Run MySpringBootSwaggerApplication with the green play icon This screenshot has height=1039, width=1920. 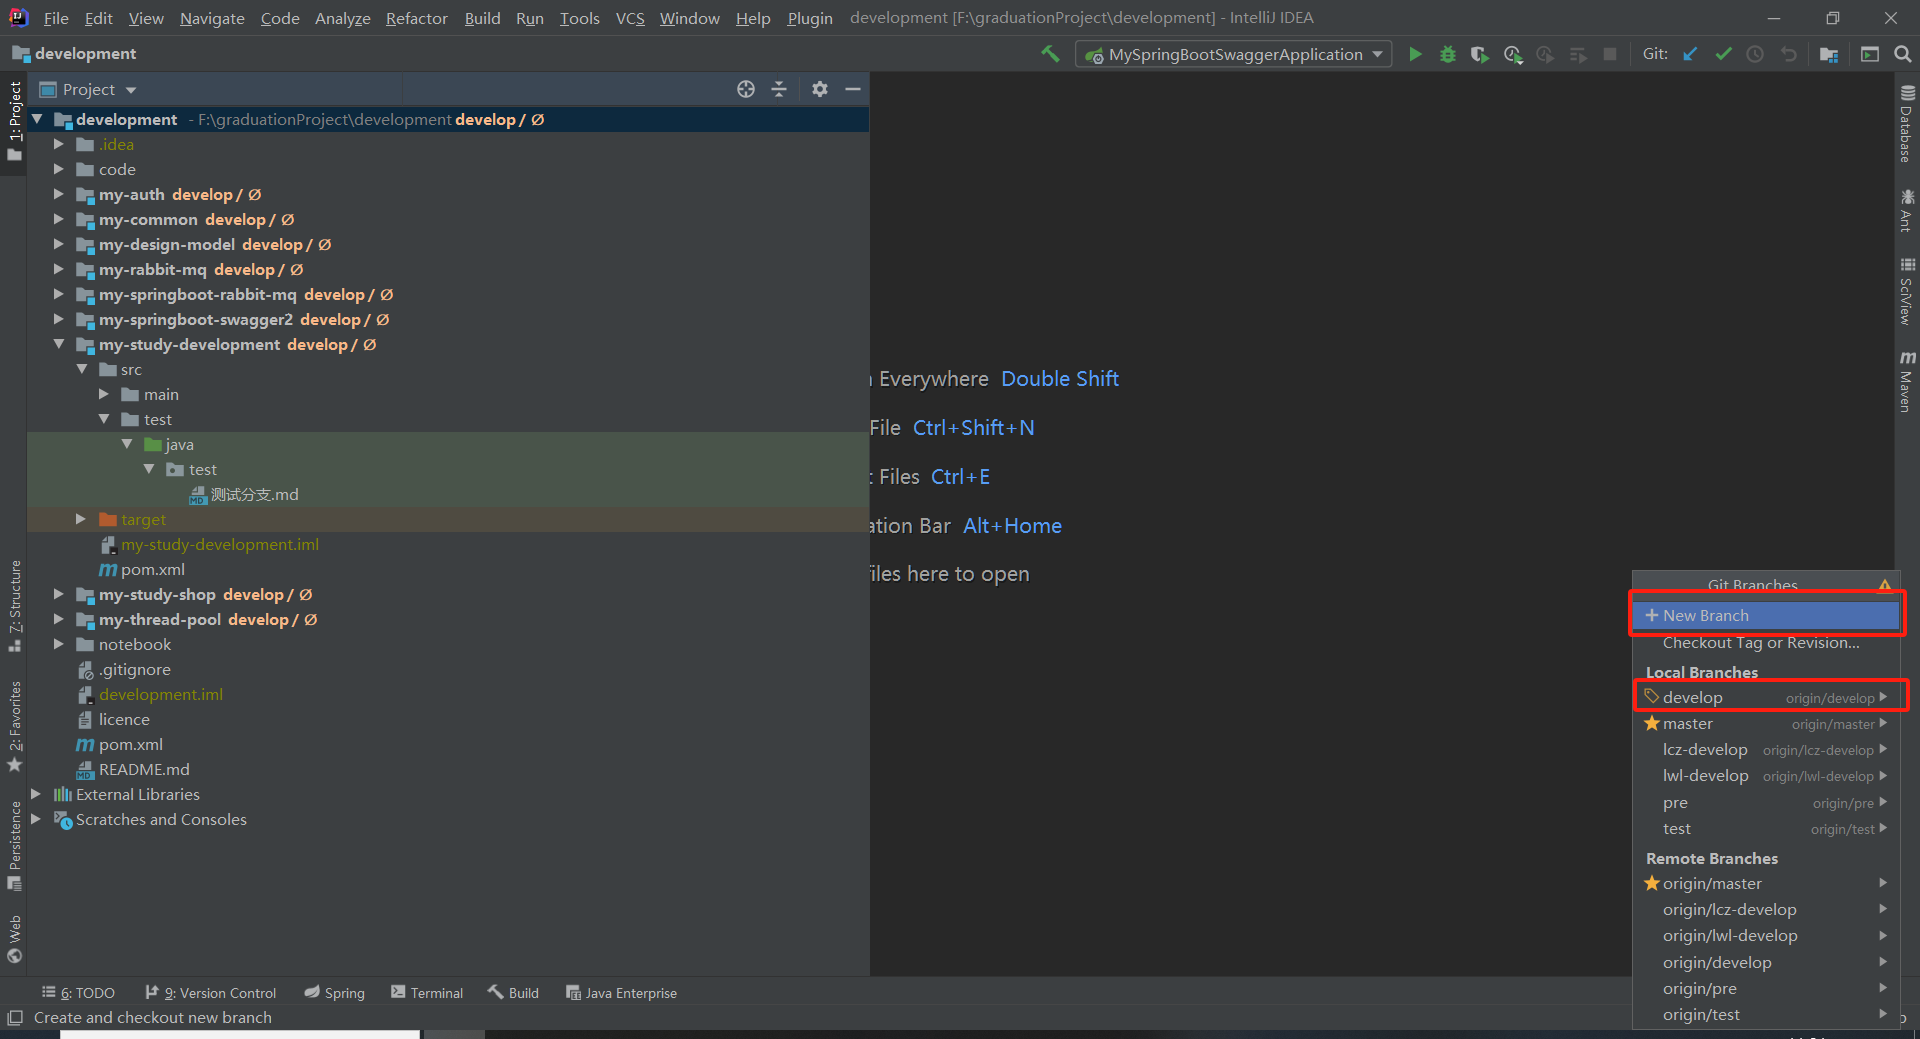[1415, 54]
